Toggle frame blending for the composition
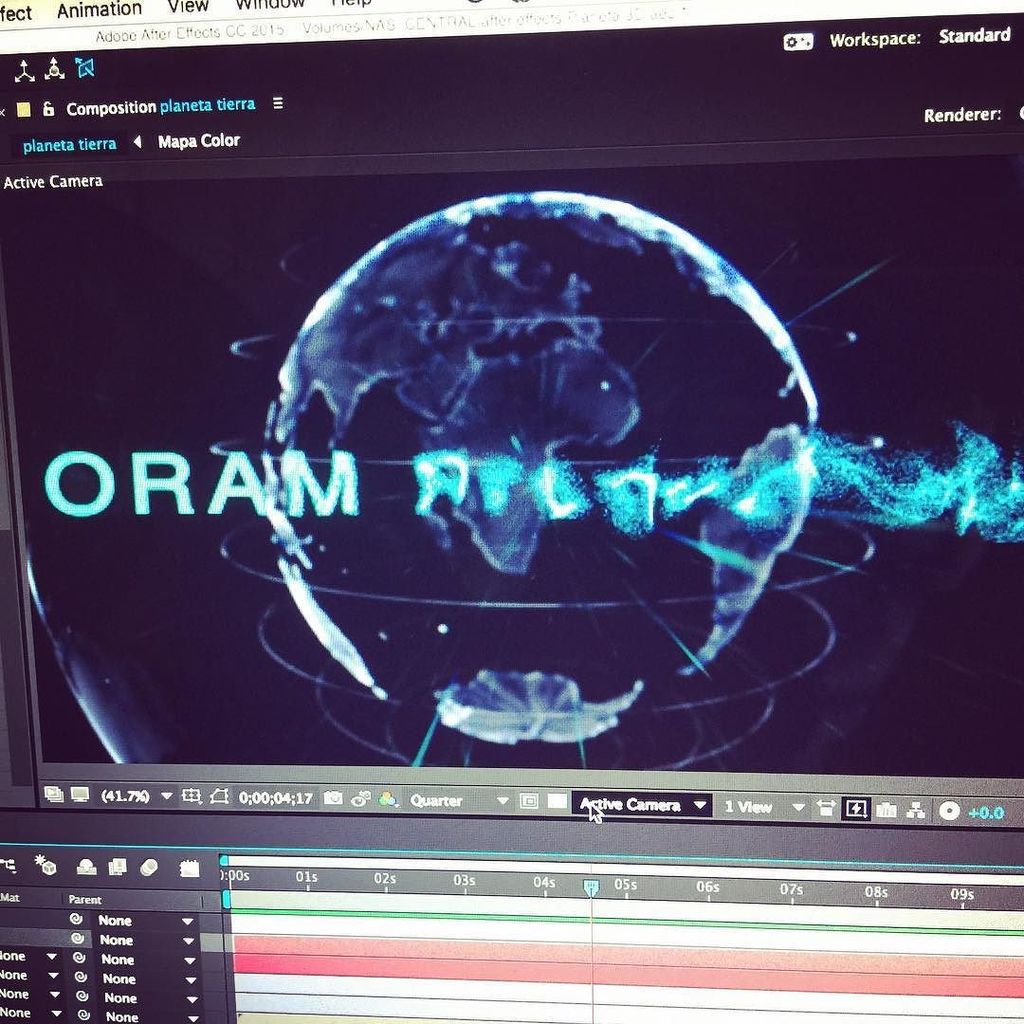1024x1024 pixels. pos(116,867)
